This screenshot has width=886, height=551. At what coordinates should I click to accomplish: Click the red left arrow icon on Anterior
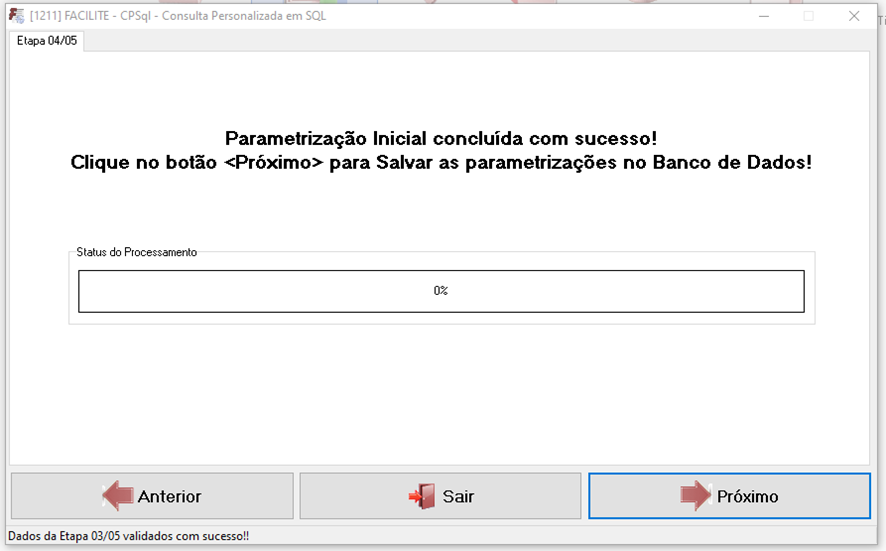coord(117,496)
